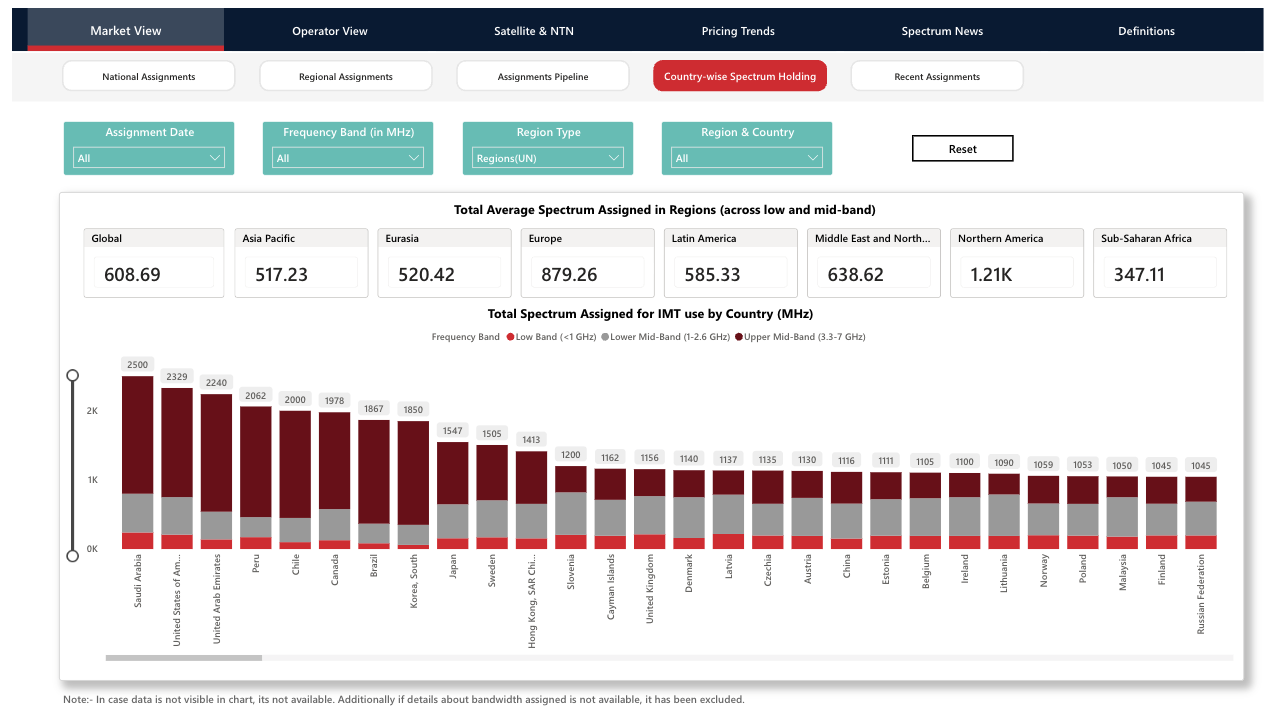Open the Frequency Band (in MHz) dropdown

348,158
